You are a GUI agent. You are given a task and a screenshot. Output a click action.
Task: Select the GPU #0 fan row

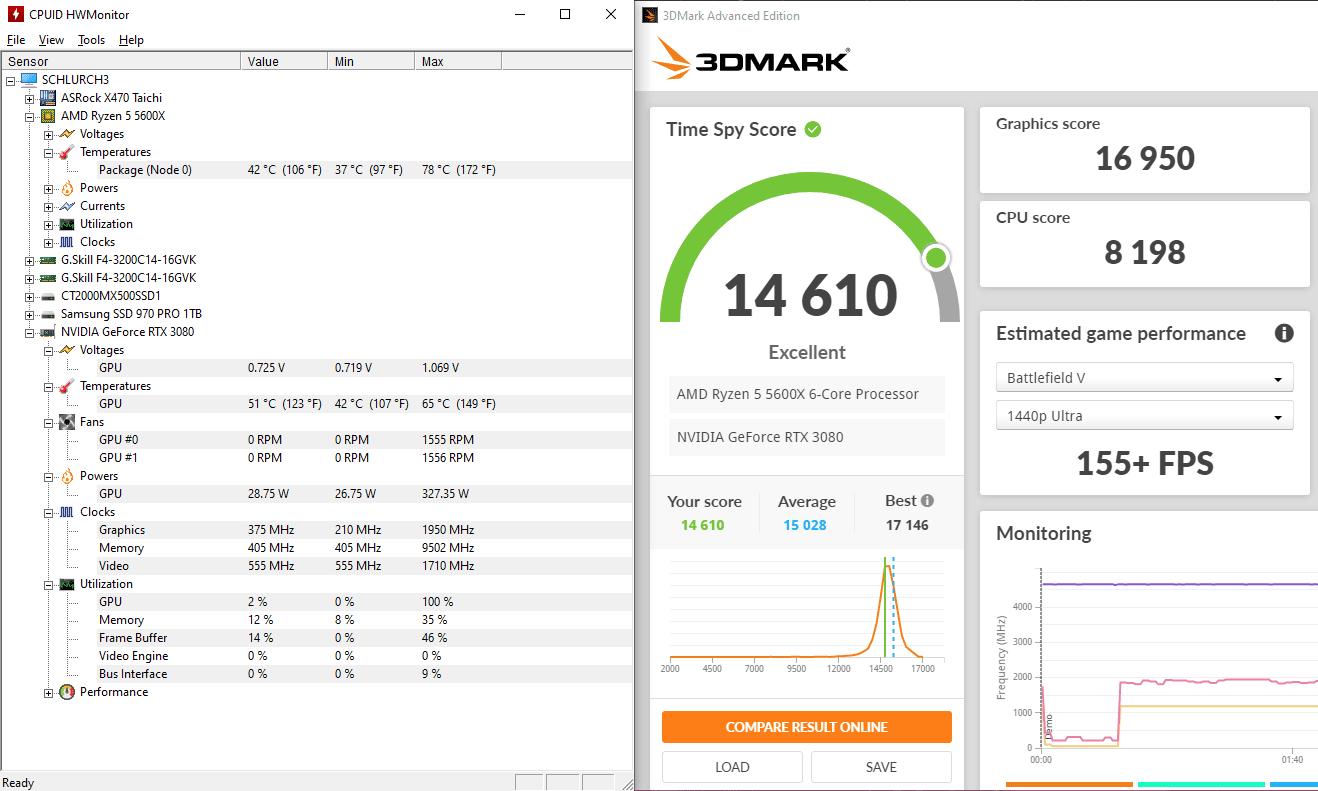point(317,440)
